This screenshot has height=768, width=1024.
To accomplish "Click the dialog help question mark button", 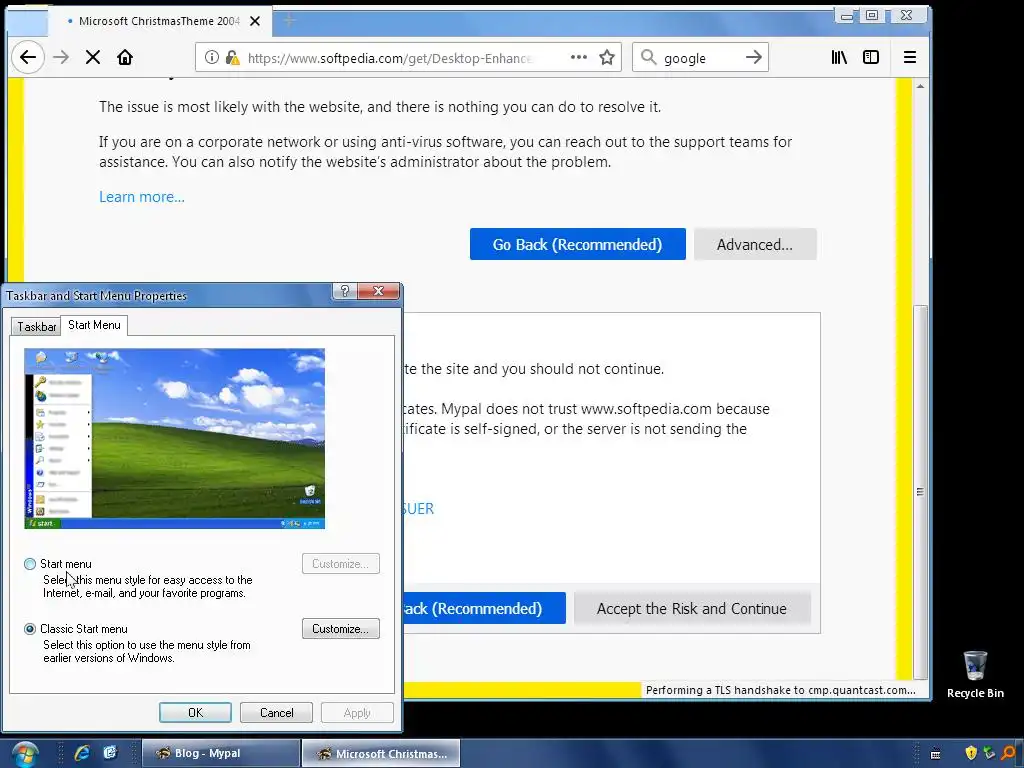I will 345,291.
